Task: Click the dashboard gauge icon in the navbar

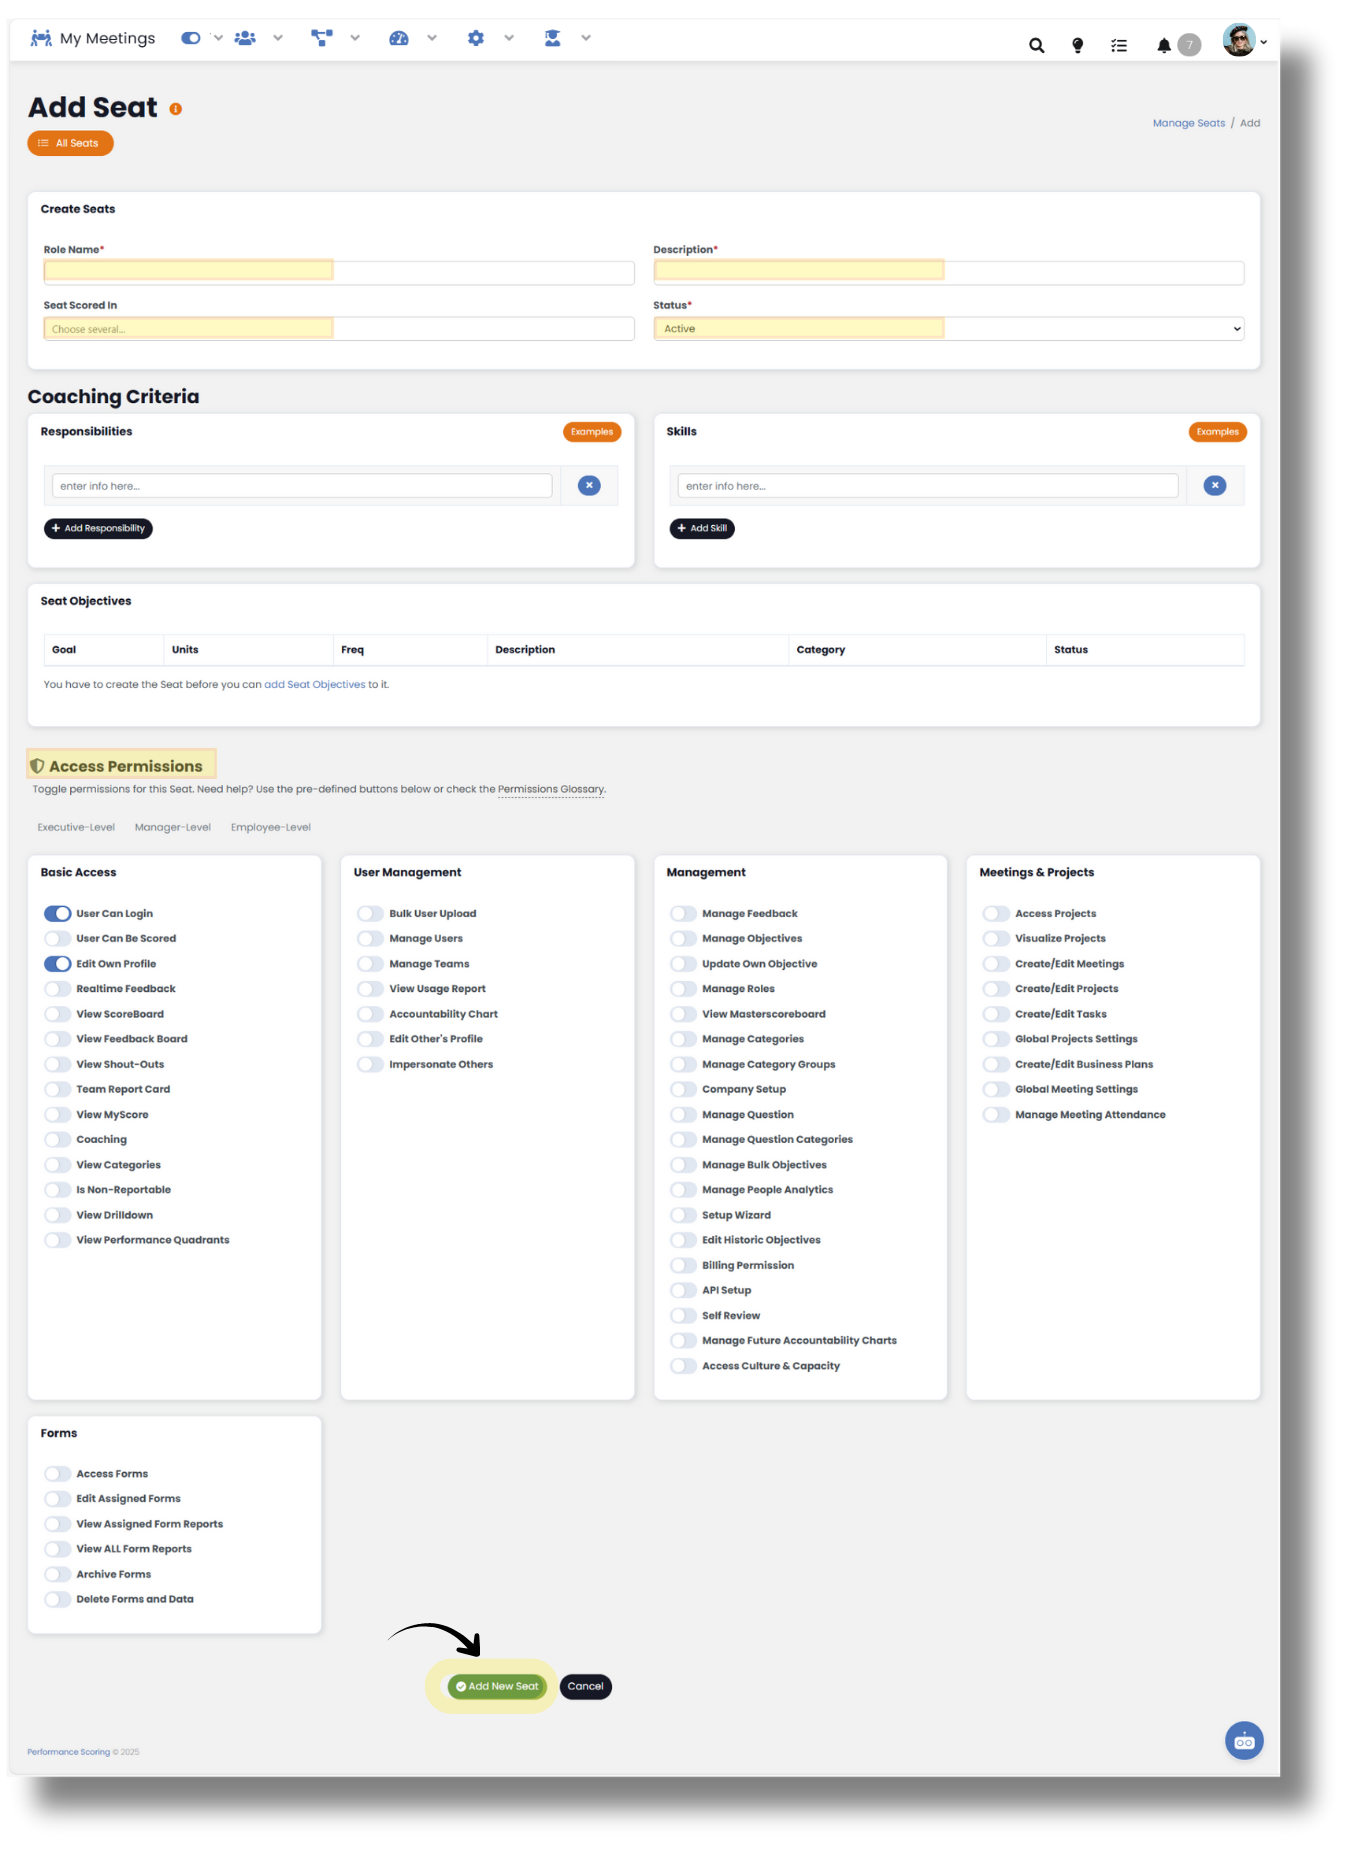Action: tap(399, 38)
